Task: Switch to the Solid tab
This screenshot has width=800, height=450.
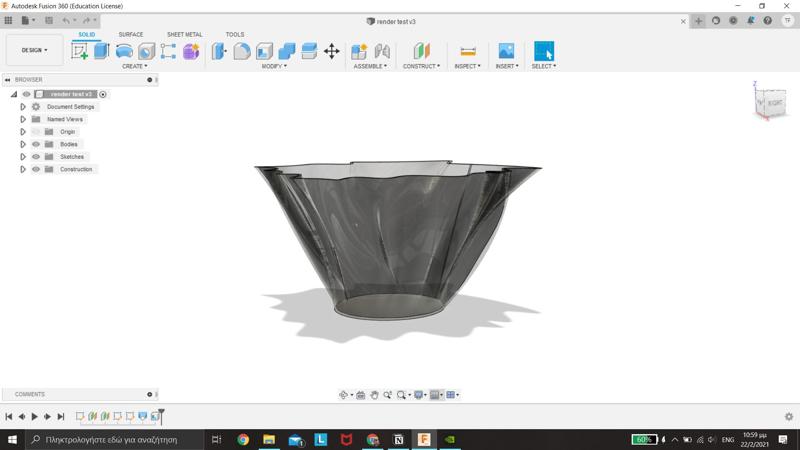Action: 87,34
